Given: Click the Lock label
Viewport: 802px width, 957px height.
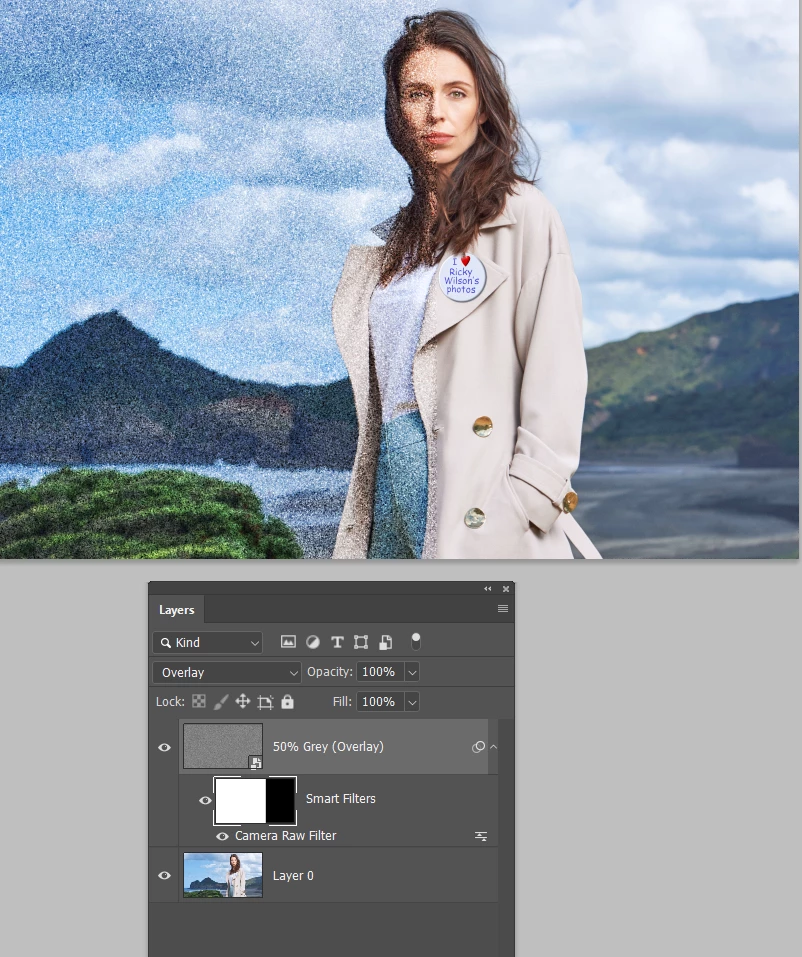Looking at the screenshot, I should (170, 701).
